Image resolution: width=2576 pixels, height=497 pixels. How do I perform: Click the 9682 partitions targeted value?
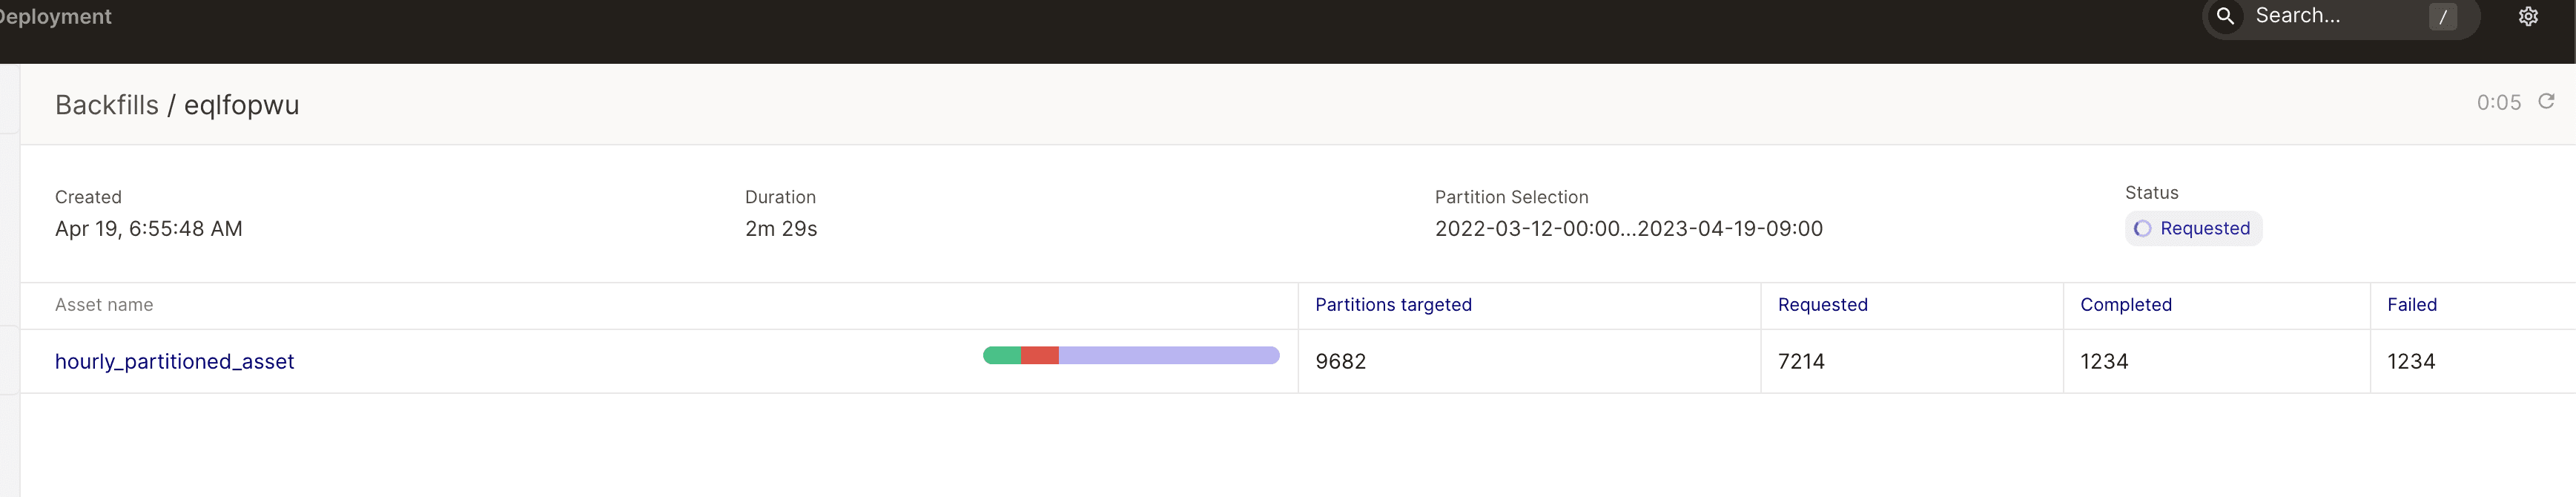(1340, 361)
